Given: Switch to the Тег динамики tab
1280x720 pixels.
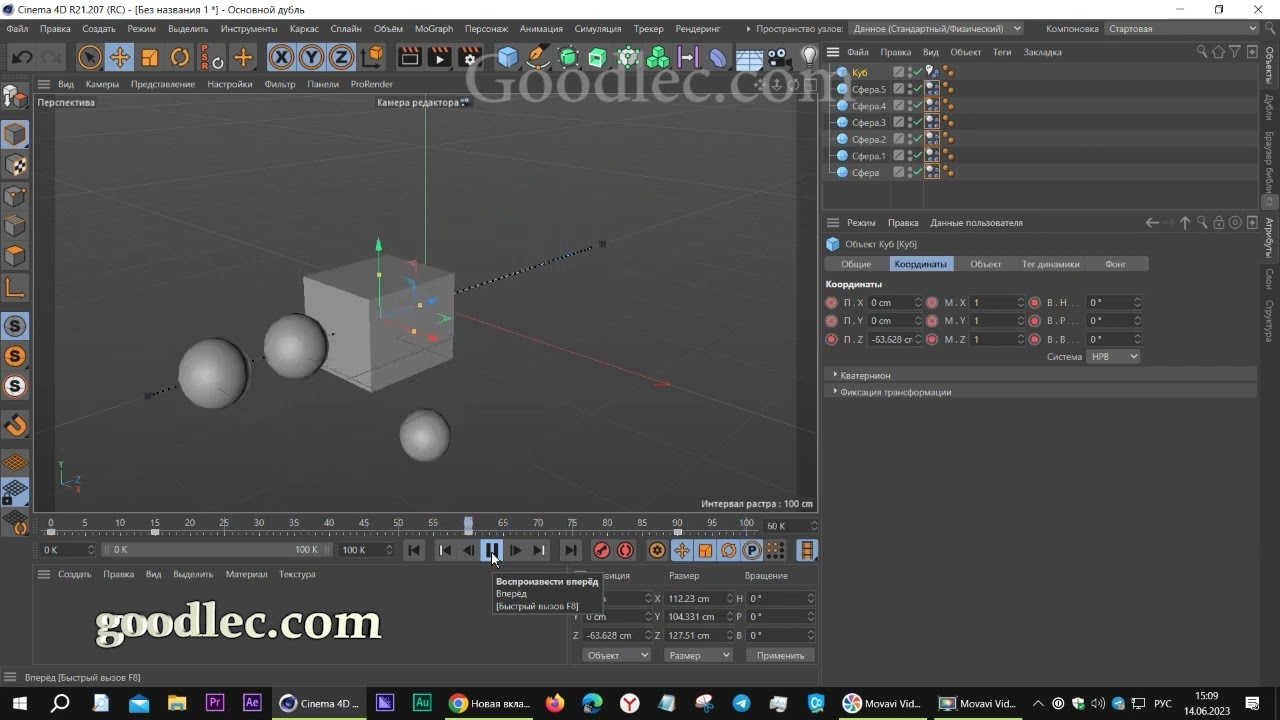Looking at the screenshot, I should tap(1051, 264).
